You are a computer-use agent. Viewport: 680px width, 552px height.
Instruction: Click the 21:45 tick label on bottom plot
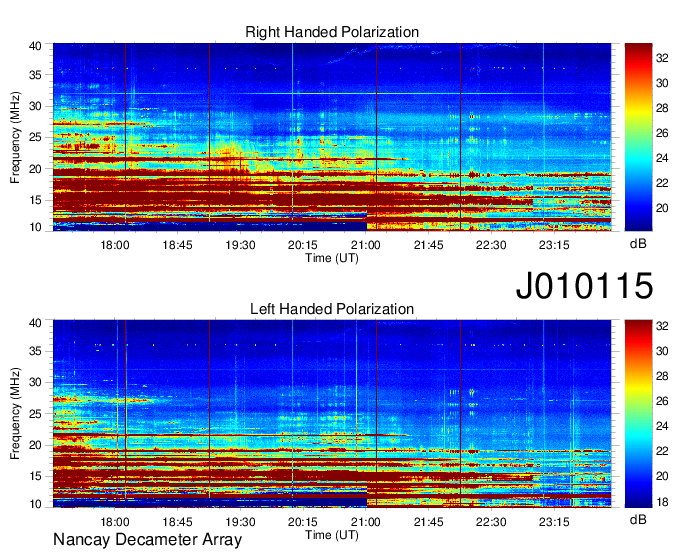[x=428, y=522]
